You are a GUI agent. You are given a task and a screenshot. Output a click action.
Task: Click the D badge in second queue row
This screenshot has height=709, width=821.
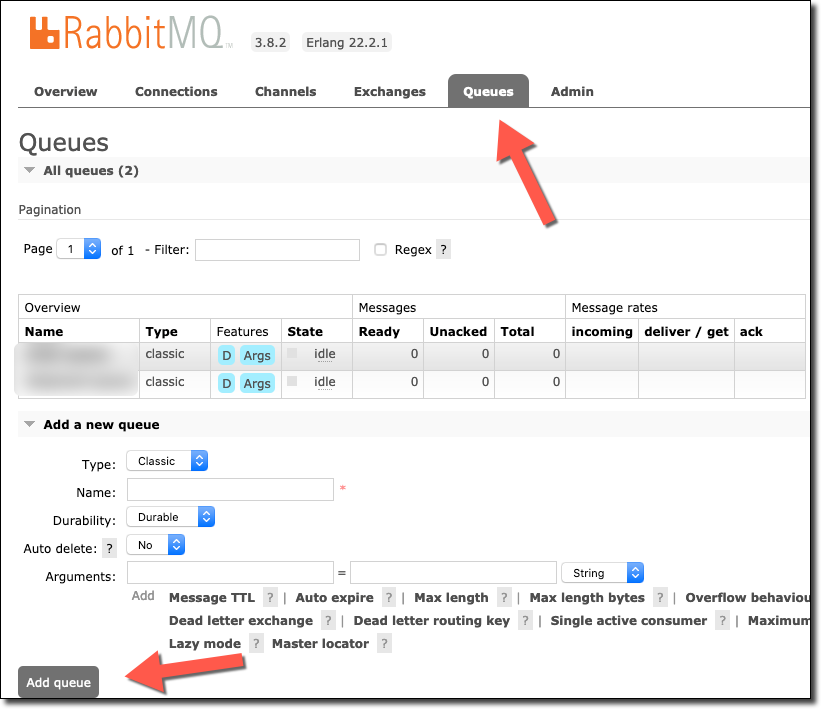(226, 383)
